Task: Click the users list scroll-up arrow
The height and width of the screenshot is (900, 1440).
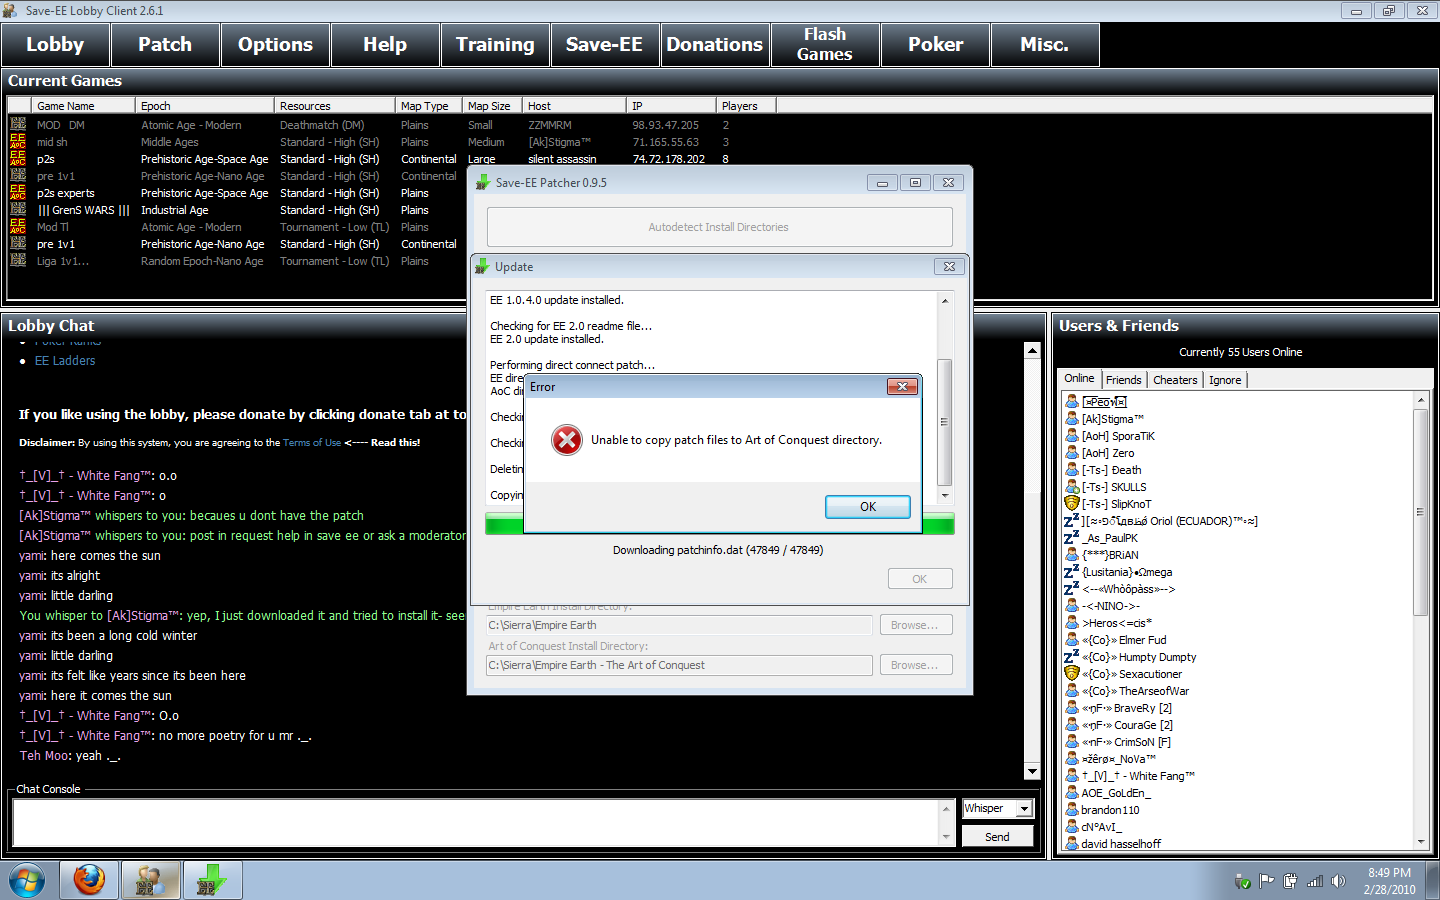Action: coord(1420,400)
